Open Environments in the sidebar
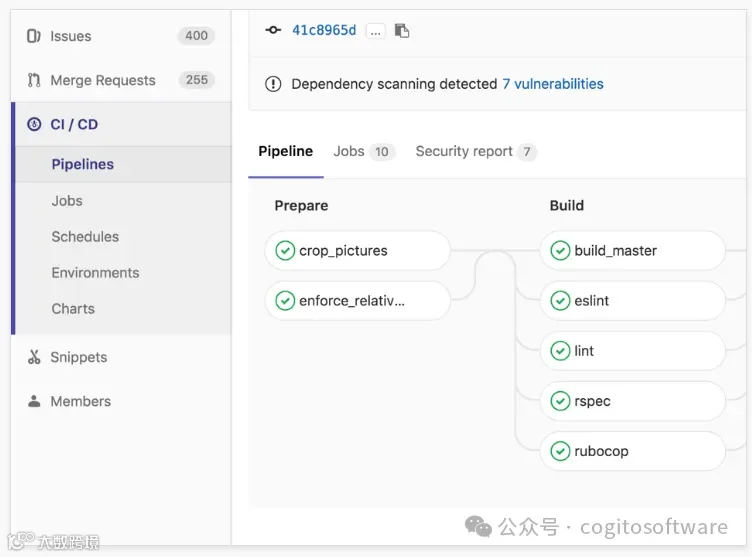The image size is (752, 557). pos(95,273)
